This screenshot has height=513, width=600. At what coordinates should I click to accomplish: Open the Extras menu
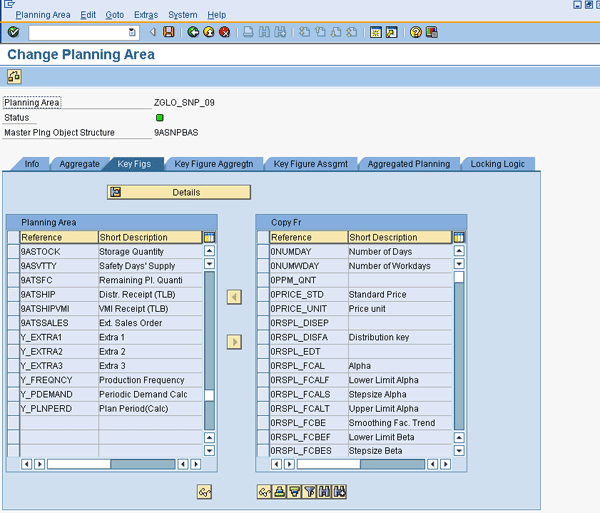145,15
